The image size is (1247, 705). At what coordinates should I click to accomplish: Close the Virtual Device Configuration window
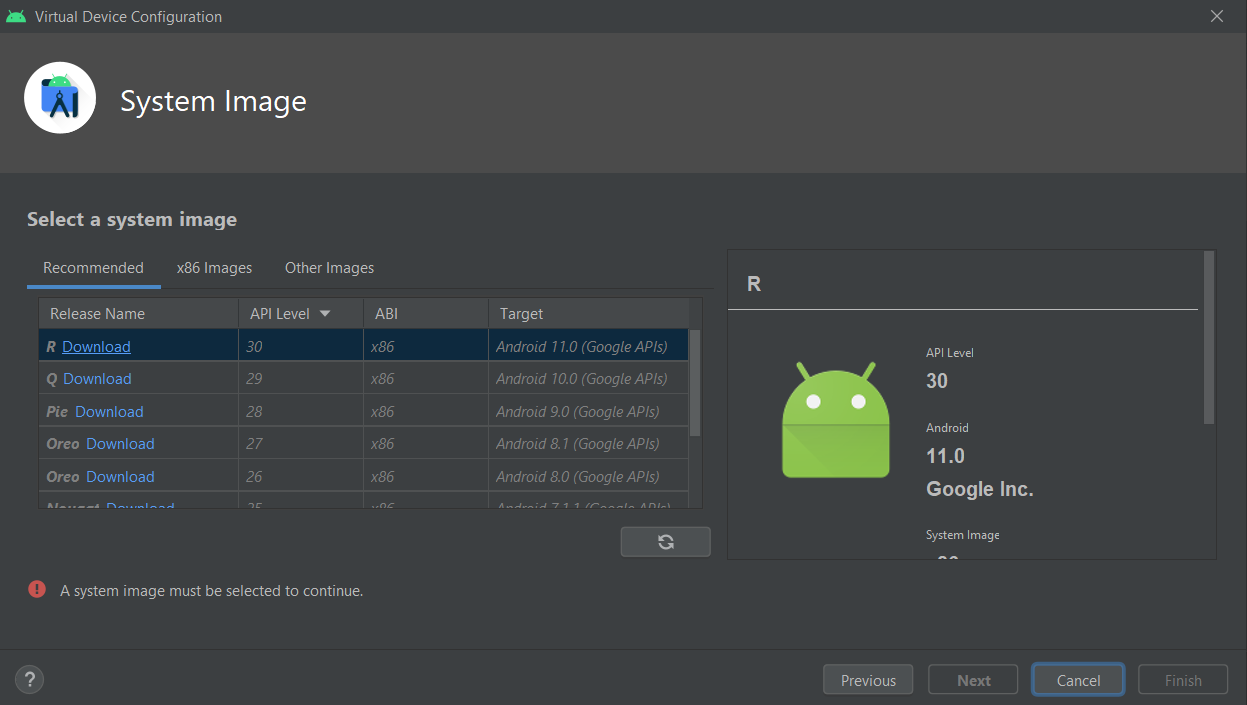[1217, 16]
